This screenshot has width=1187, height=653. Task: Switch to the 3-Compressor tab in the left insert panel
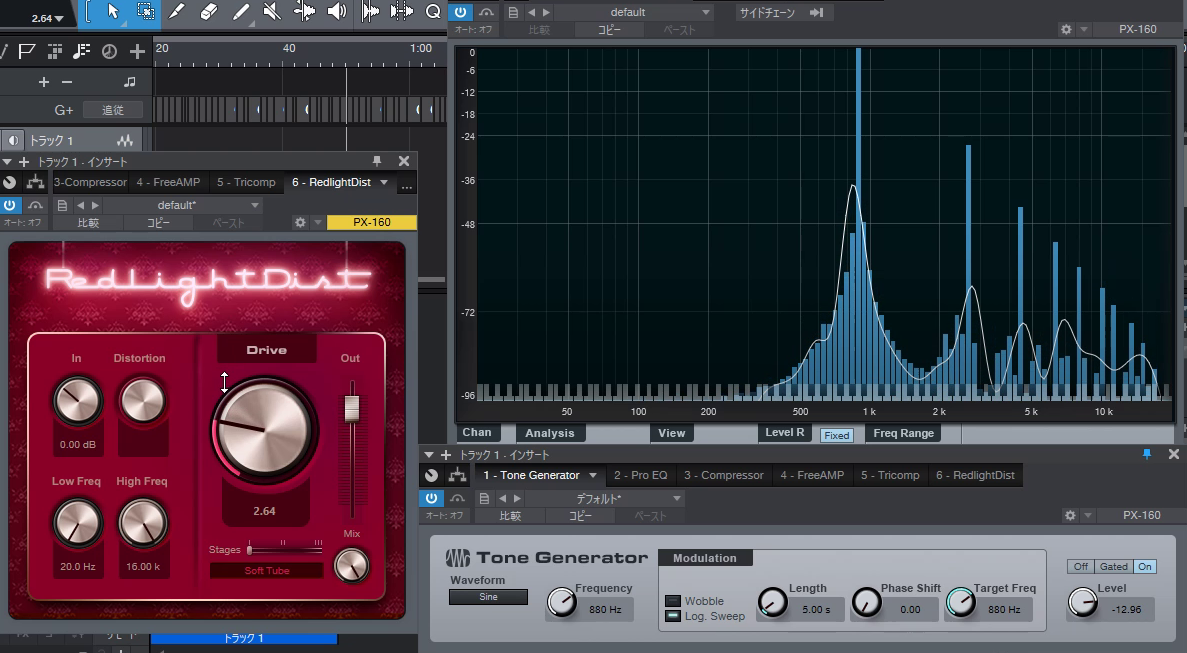pos(90,182)
